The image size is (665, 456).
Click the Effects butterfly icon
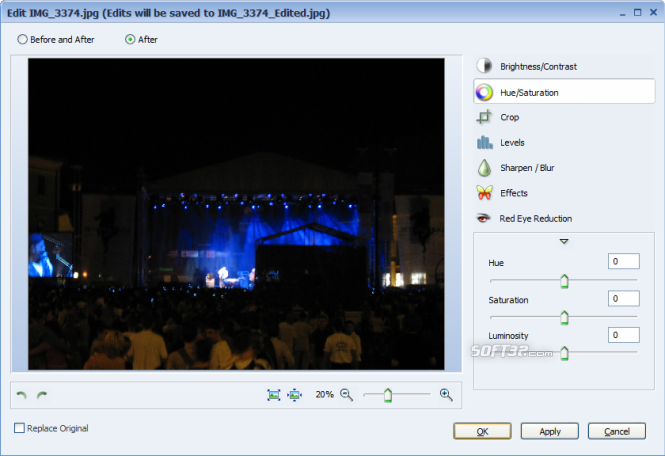pyautogui.click(x=484, y=193)
